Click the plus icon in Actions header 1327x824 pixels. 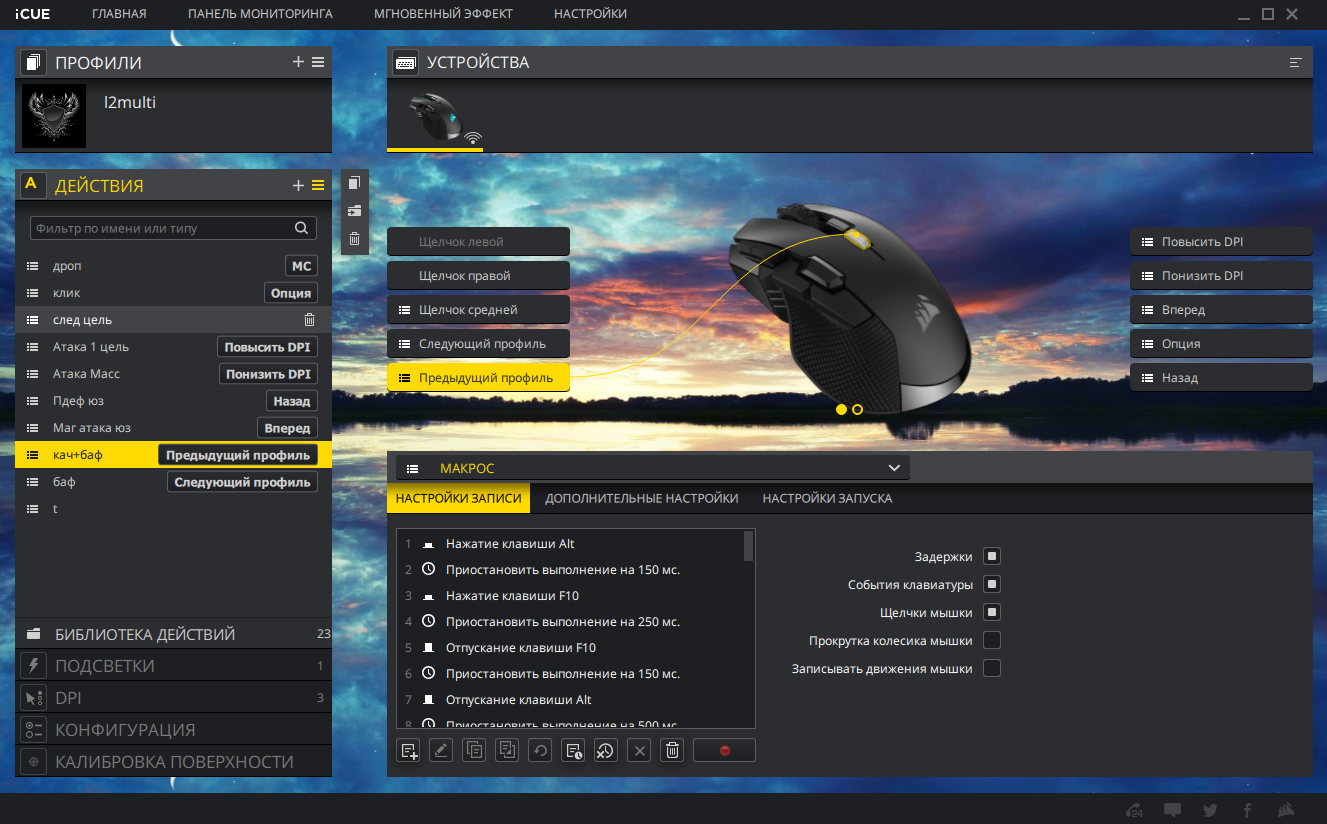coord(298,185)
